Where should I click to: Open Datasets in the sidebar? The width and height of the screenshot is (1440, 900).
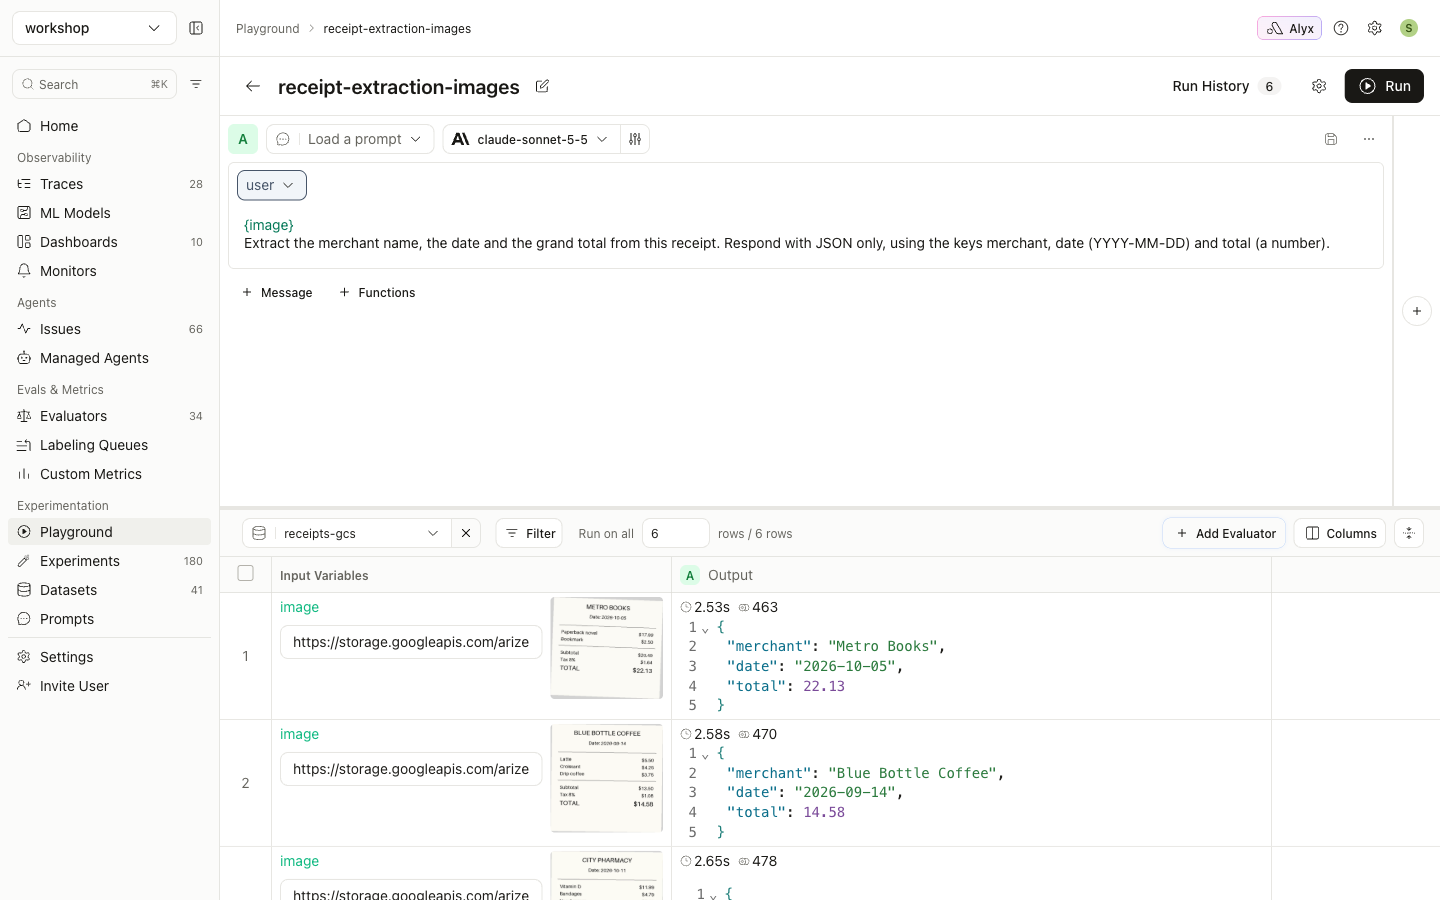coord(110,590)
